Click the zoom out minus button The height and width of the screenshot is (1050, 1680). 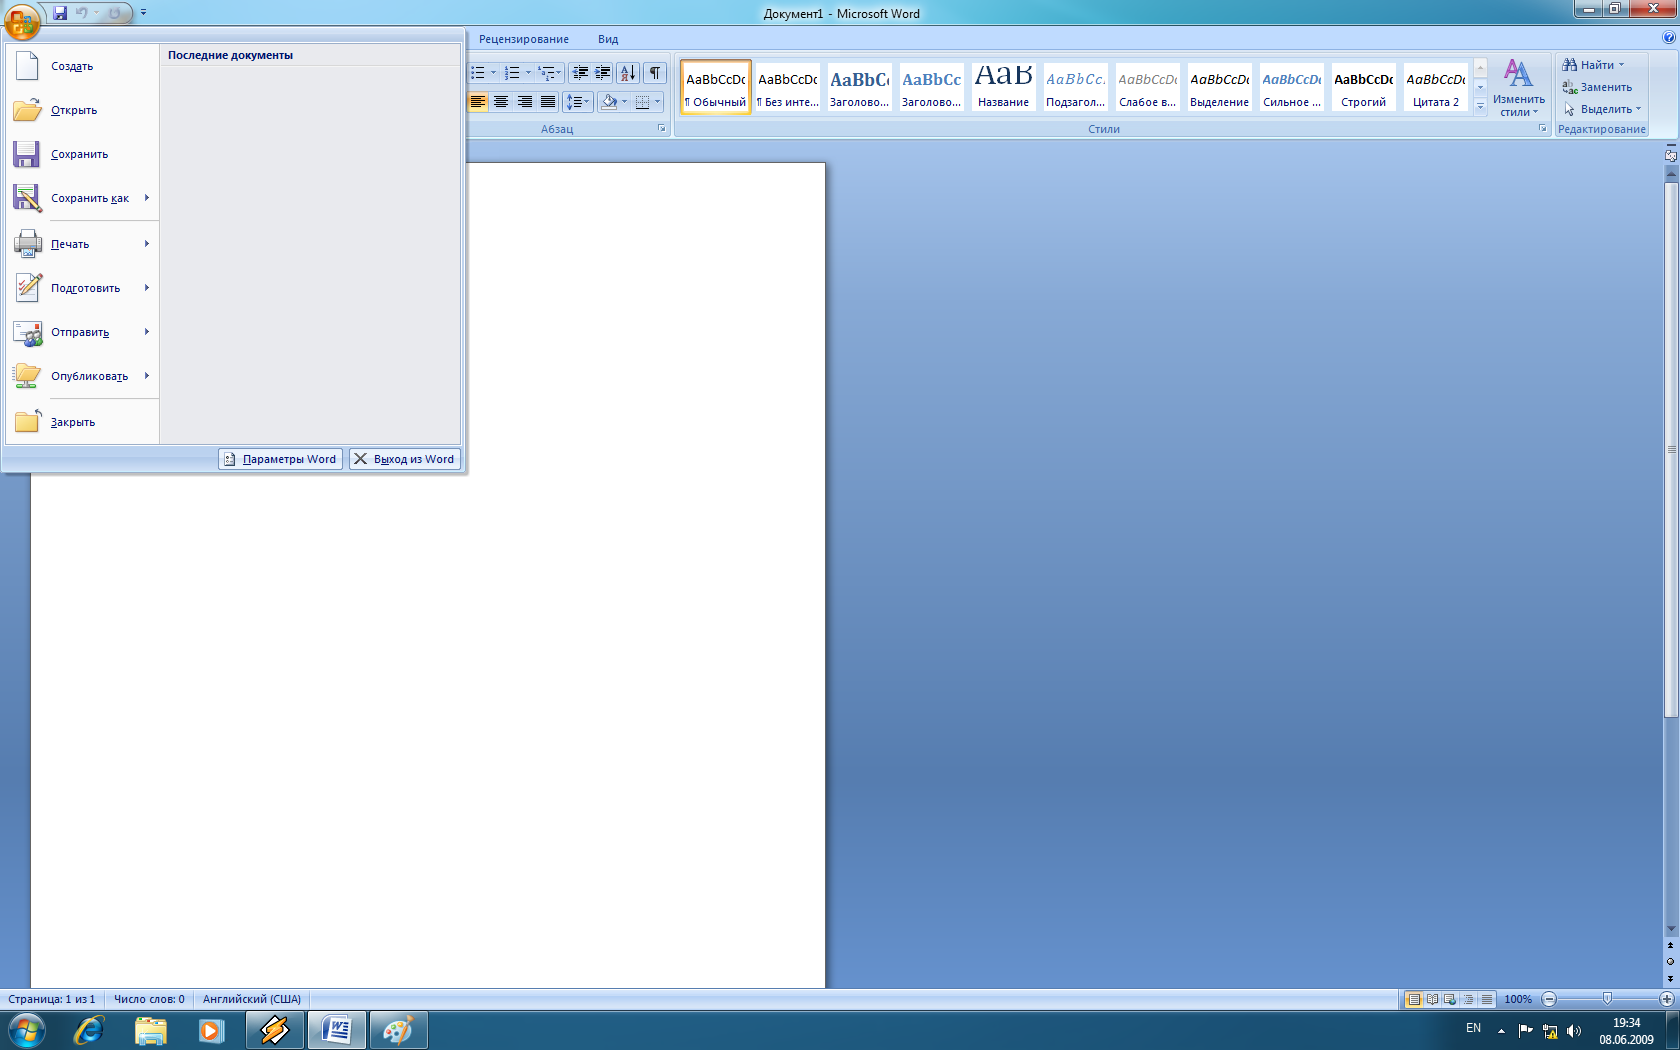(1549, 999)
